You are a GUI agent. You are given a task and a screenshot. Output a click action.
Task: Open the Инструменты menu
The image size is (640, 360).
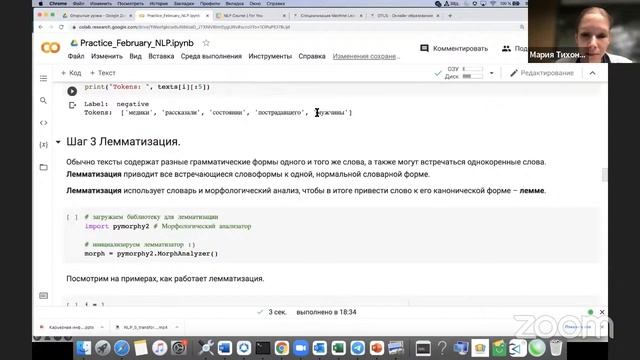point(270,56)
